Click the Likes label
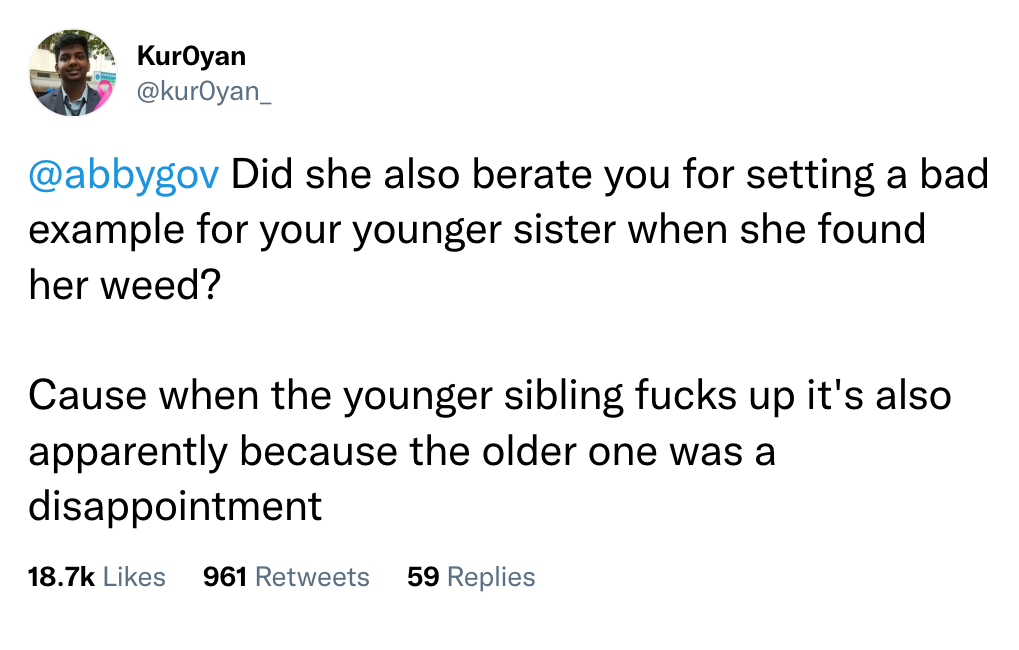Viewport: 1019px width, 650px height. pos(135,577)
